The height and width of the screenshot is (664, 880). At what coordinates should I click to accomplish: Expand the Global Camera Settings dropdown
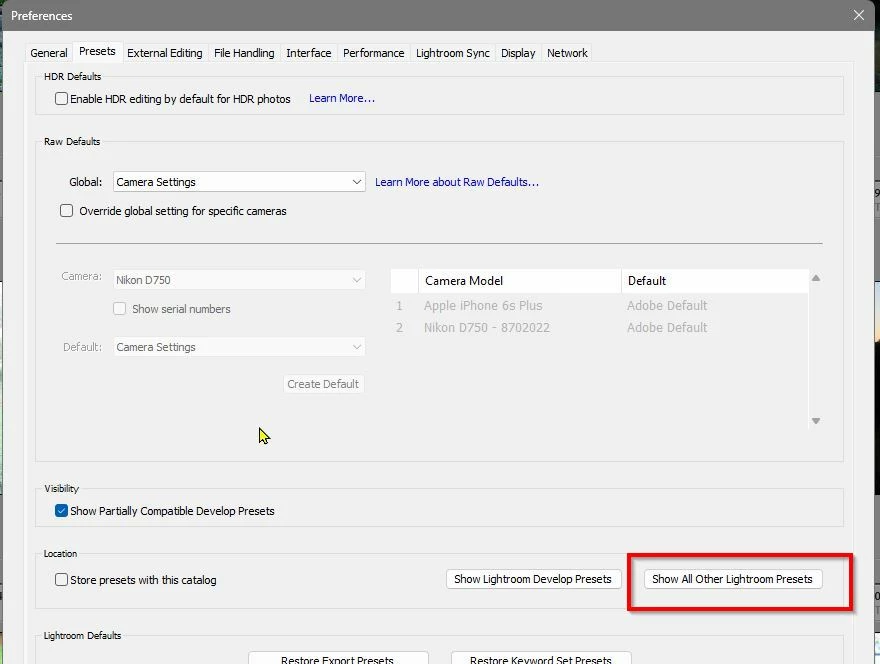(239, 182)
